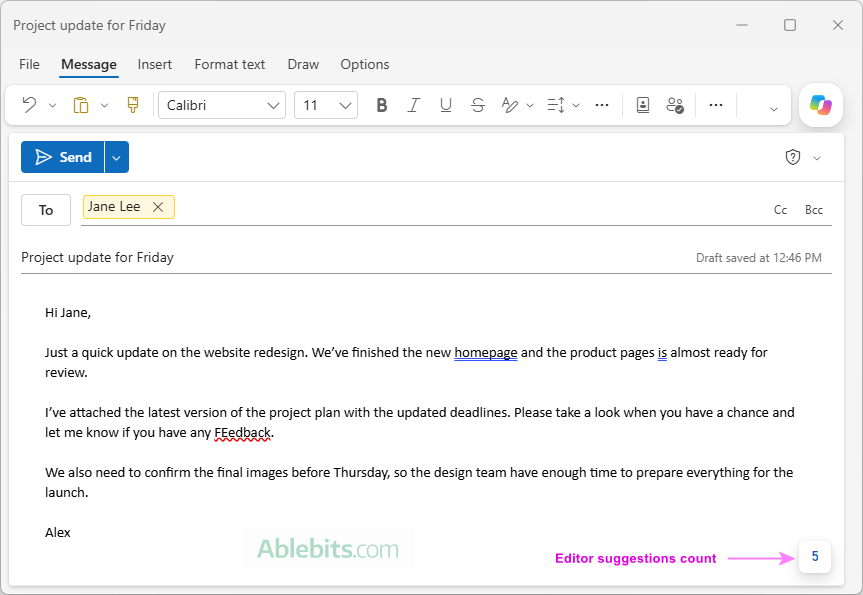Open the Format text tab
The image size is (863, 595).
[x=230, y=64]
